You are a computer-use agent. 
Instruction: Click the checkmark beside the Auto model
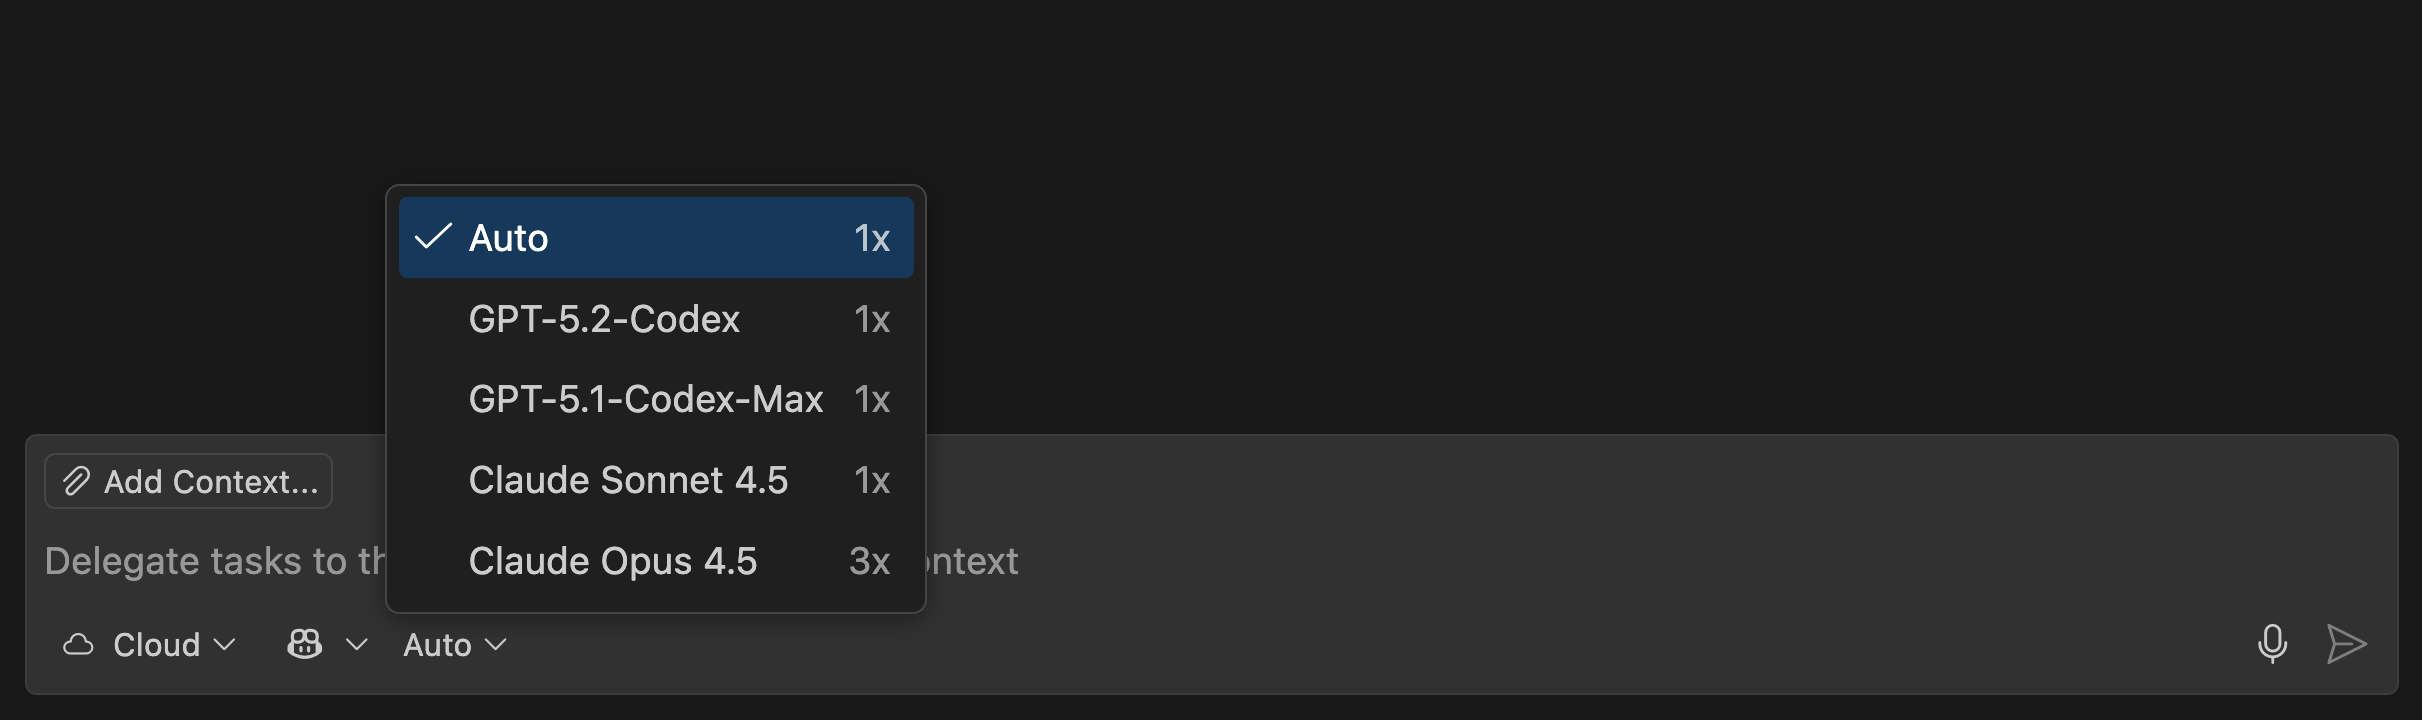pos(432,237)
